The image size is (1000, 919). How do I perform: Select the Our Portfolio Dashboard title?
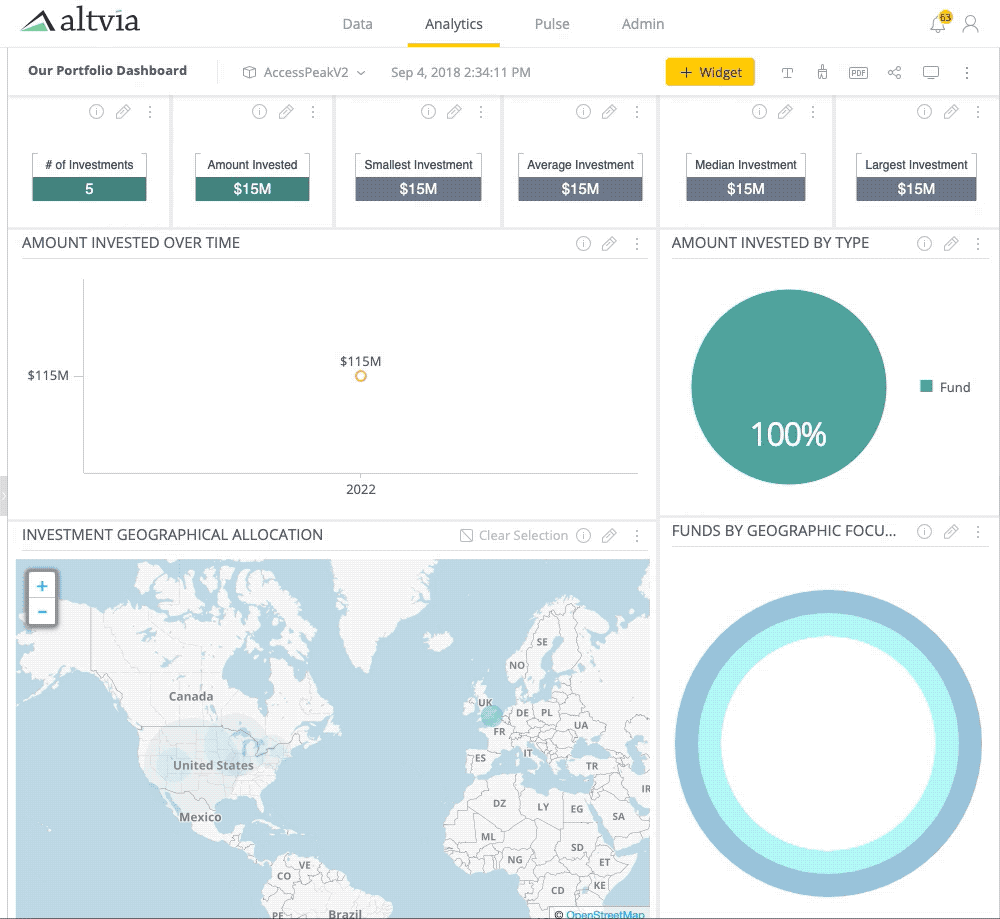(x=107, y=71)
